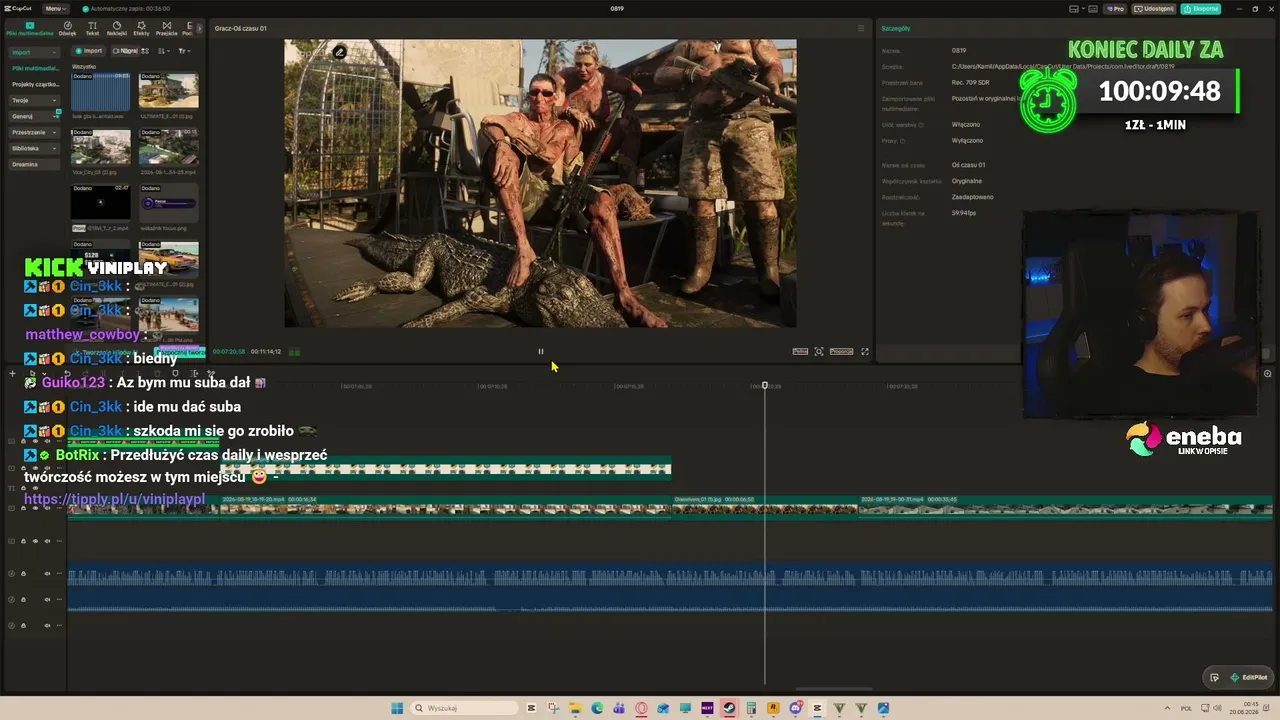Click the aspect ratio button under preview

[x=842, y=351]
